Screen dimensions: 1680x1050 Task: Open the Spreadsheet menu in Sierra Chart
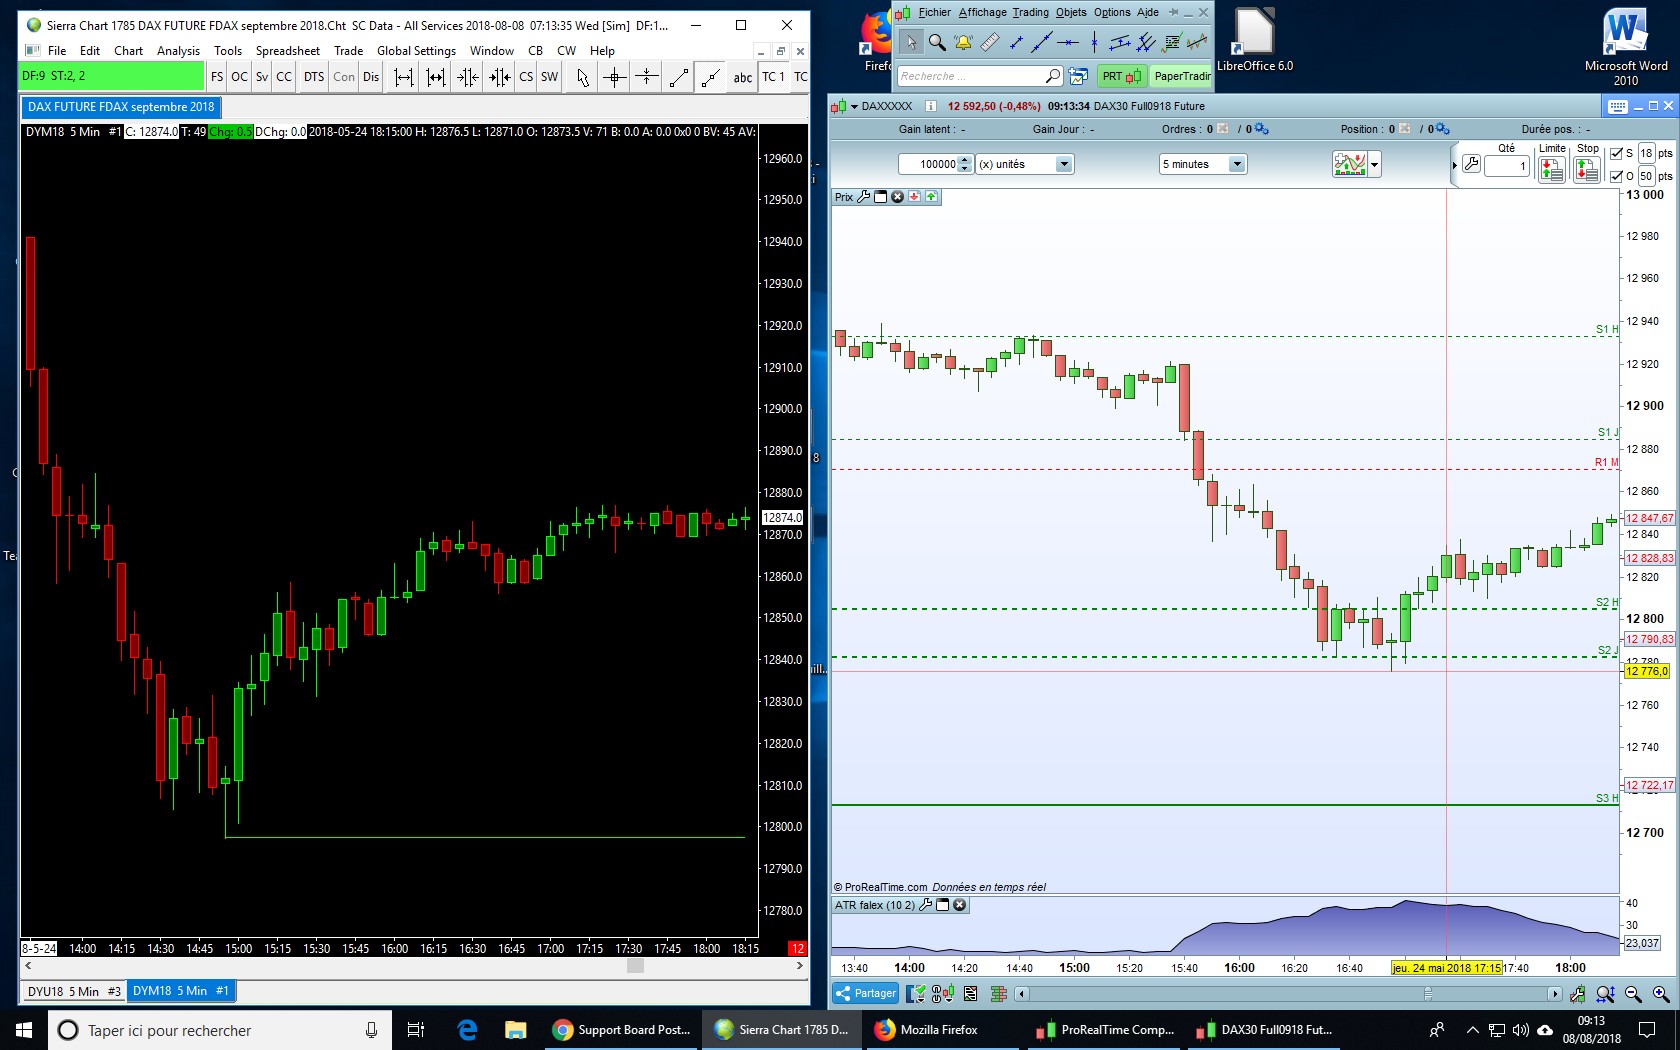(x=288, y=51)
